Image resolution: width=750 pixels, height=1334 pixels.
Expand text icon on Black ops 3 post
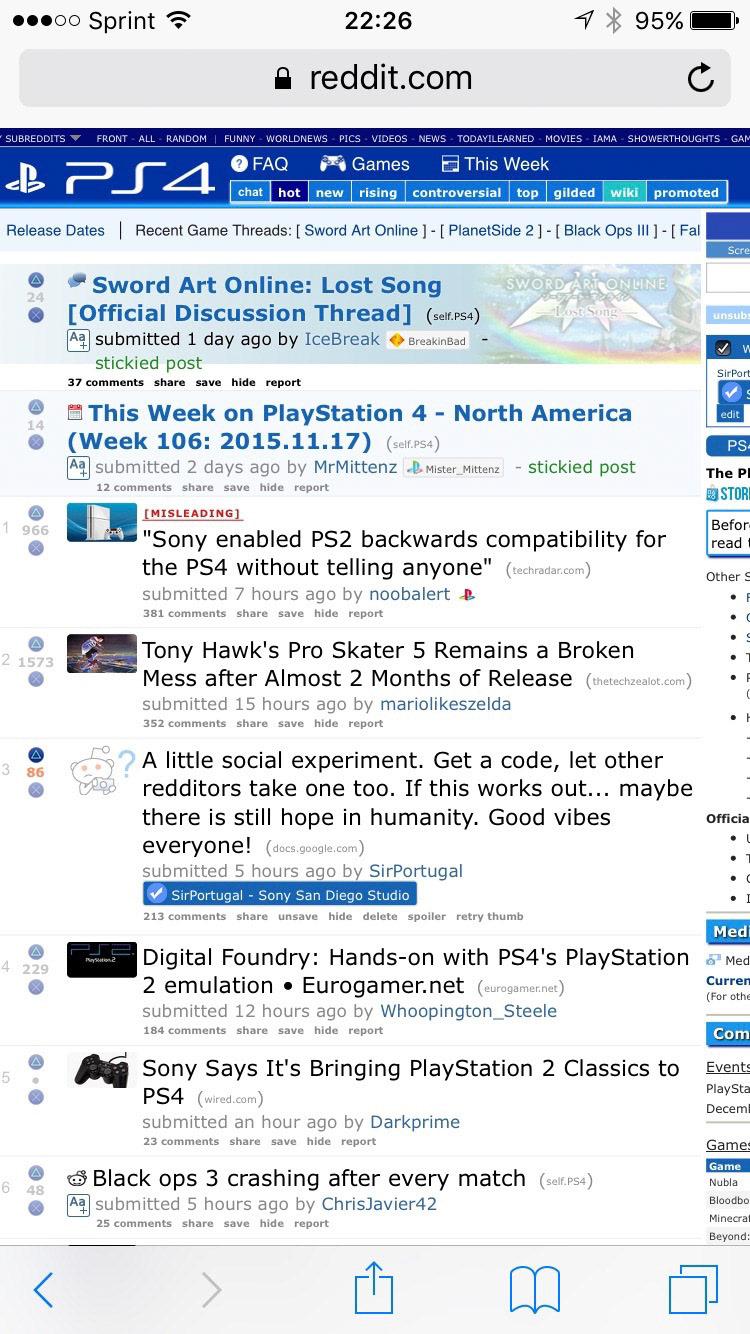(78, 1205)
